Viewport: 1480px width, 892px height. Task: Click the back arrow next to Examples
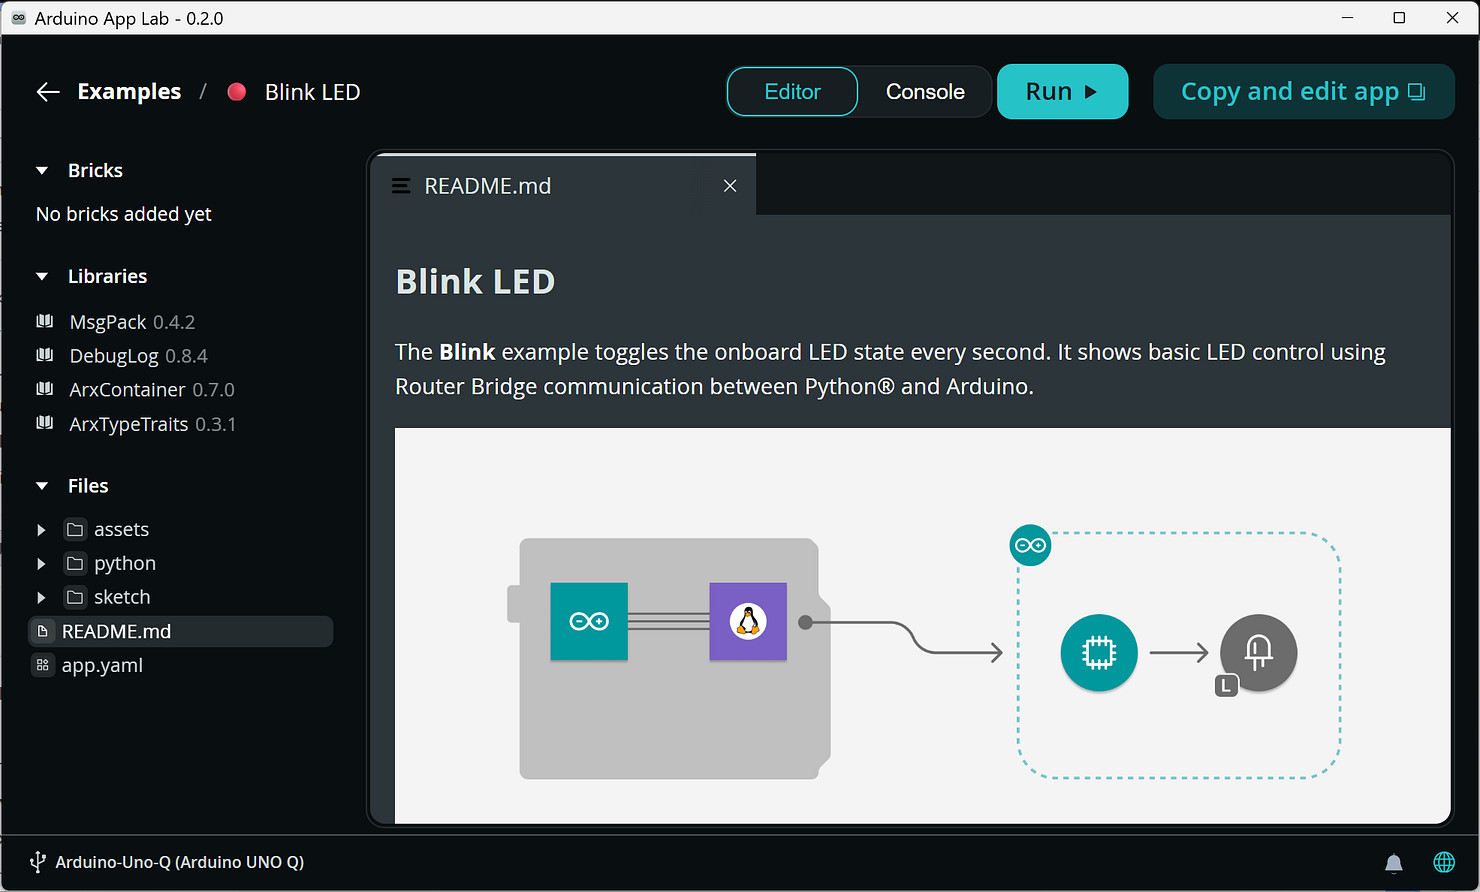[48, 92]
